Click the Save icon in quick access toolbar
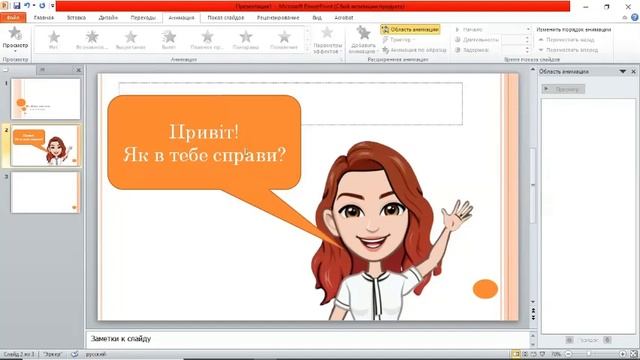 coord(17,5)
